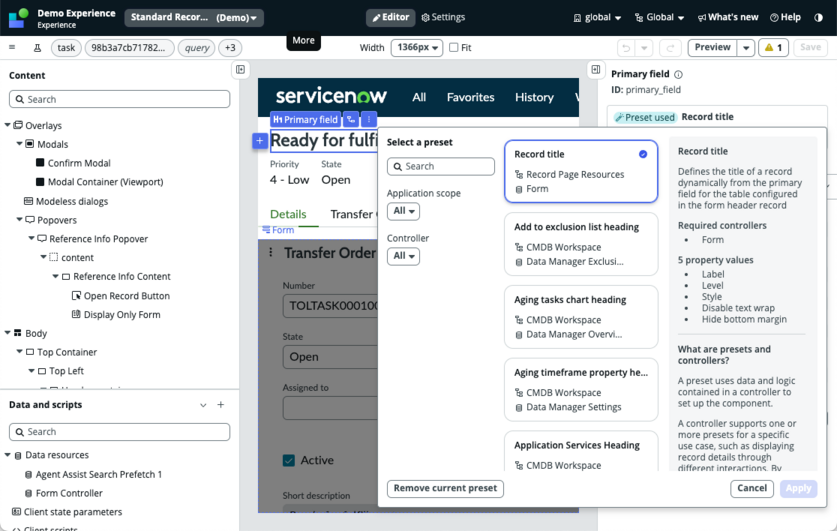Select Application Services Heading preset
The width and height of the screenshot is (837, 531).
pos(581,451)
